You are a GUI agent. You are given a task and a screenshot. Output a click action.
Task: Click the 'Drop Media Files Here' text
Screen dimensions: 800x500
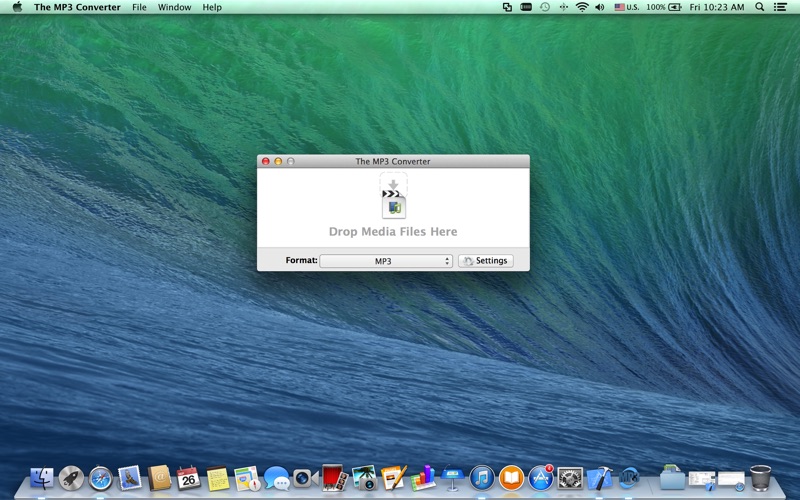(393, 232)
